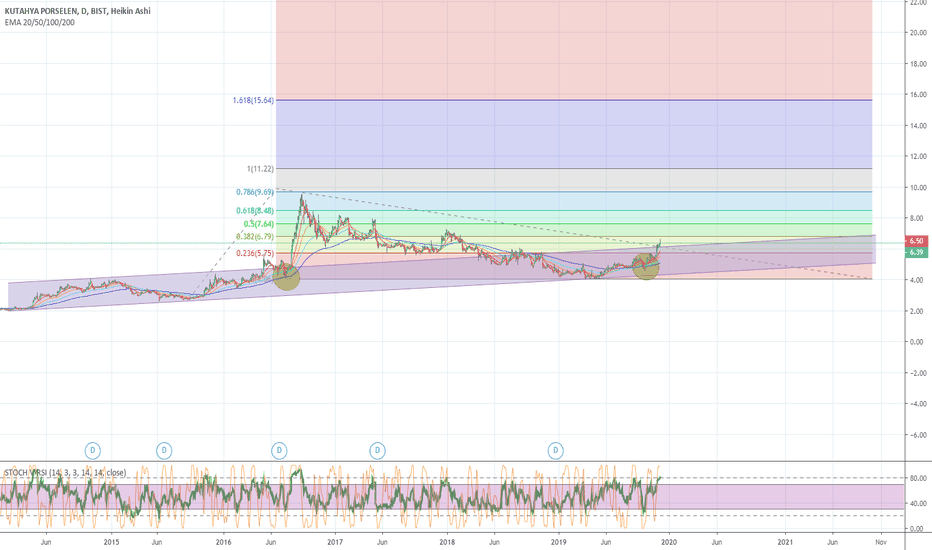
Task: Click the 80.00 Stoch RSI axis label
Action: (918, 478)
